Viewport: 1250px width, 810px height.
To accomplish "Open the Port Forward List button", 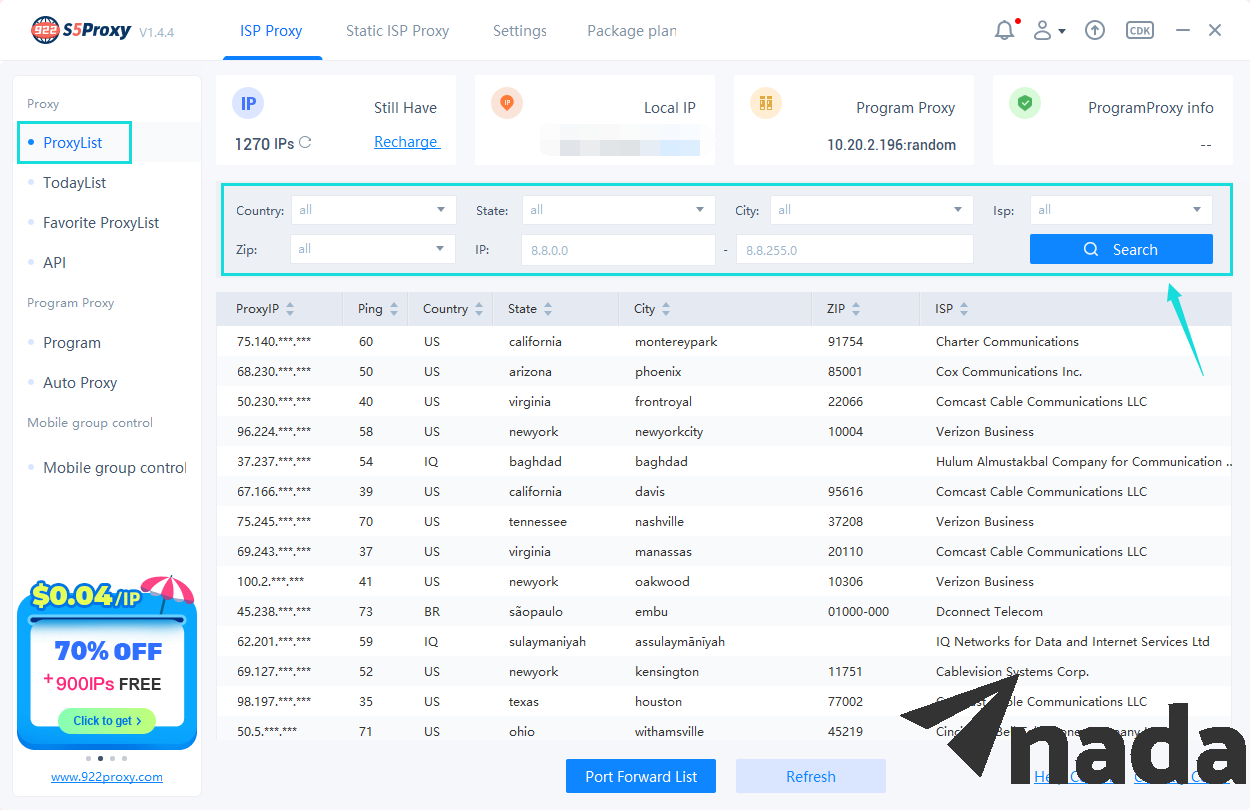I will pos(641,776).
